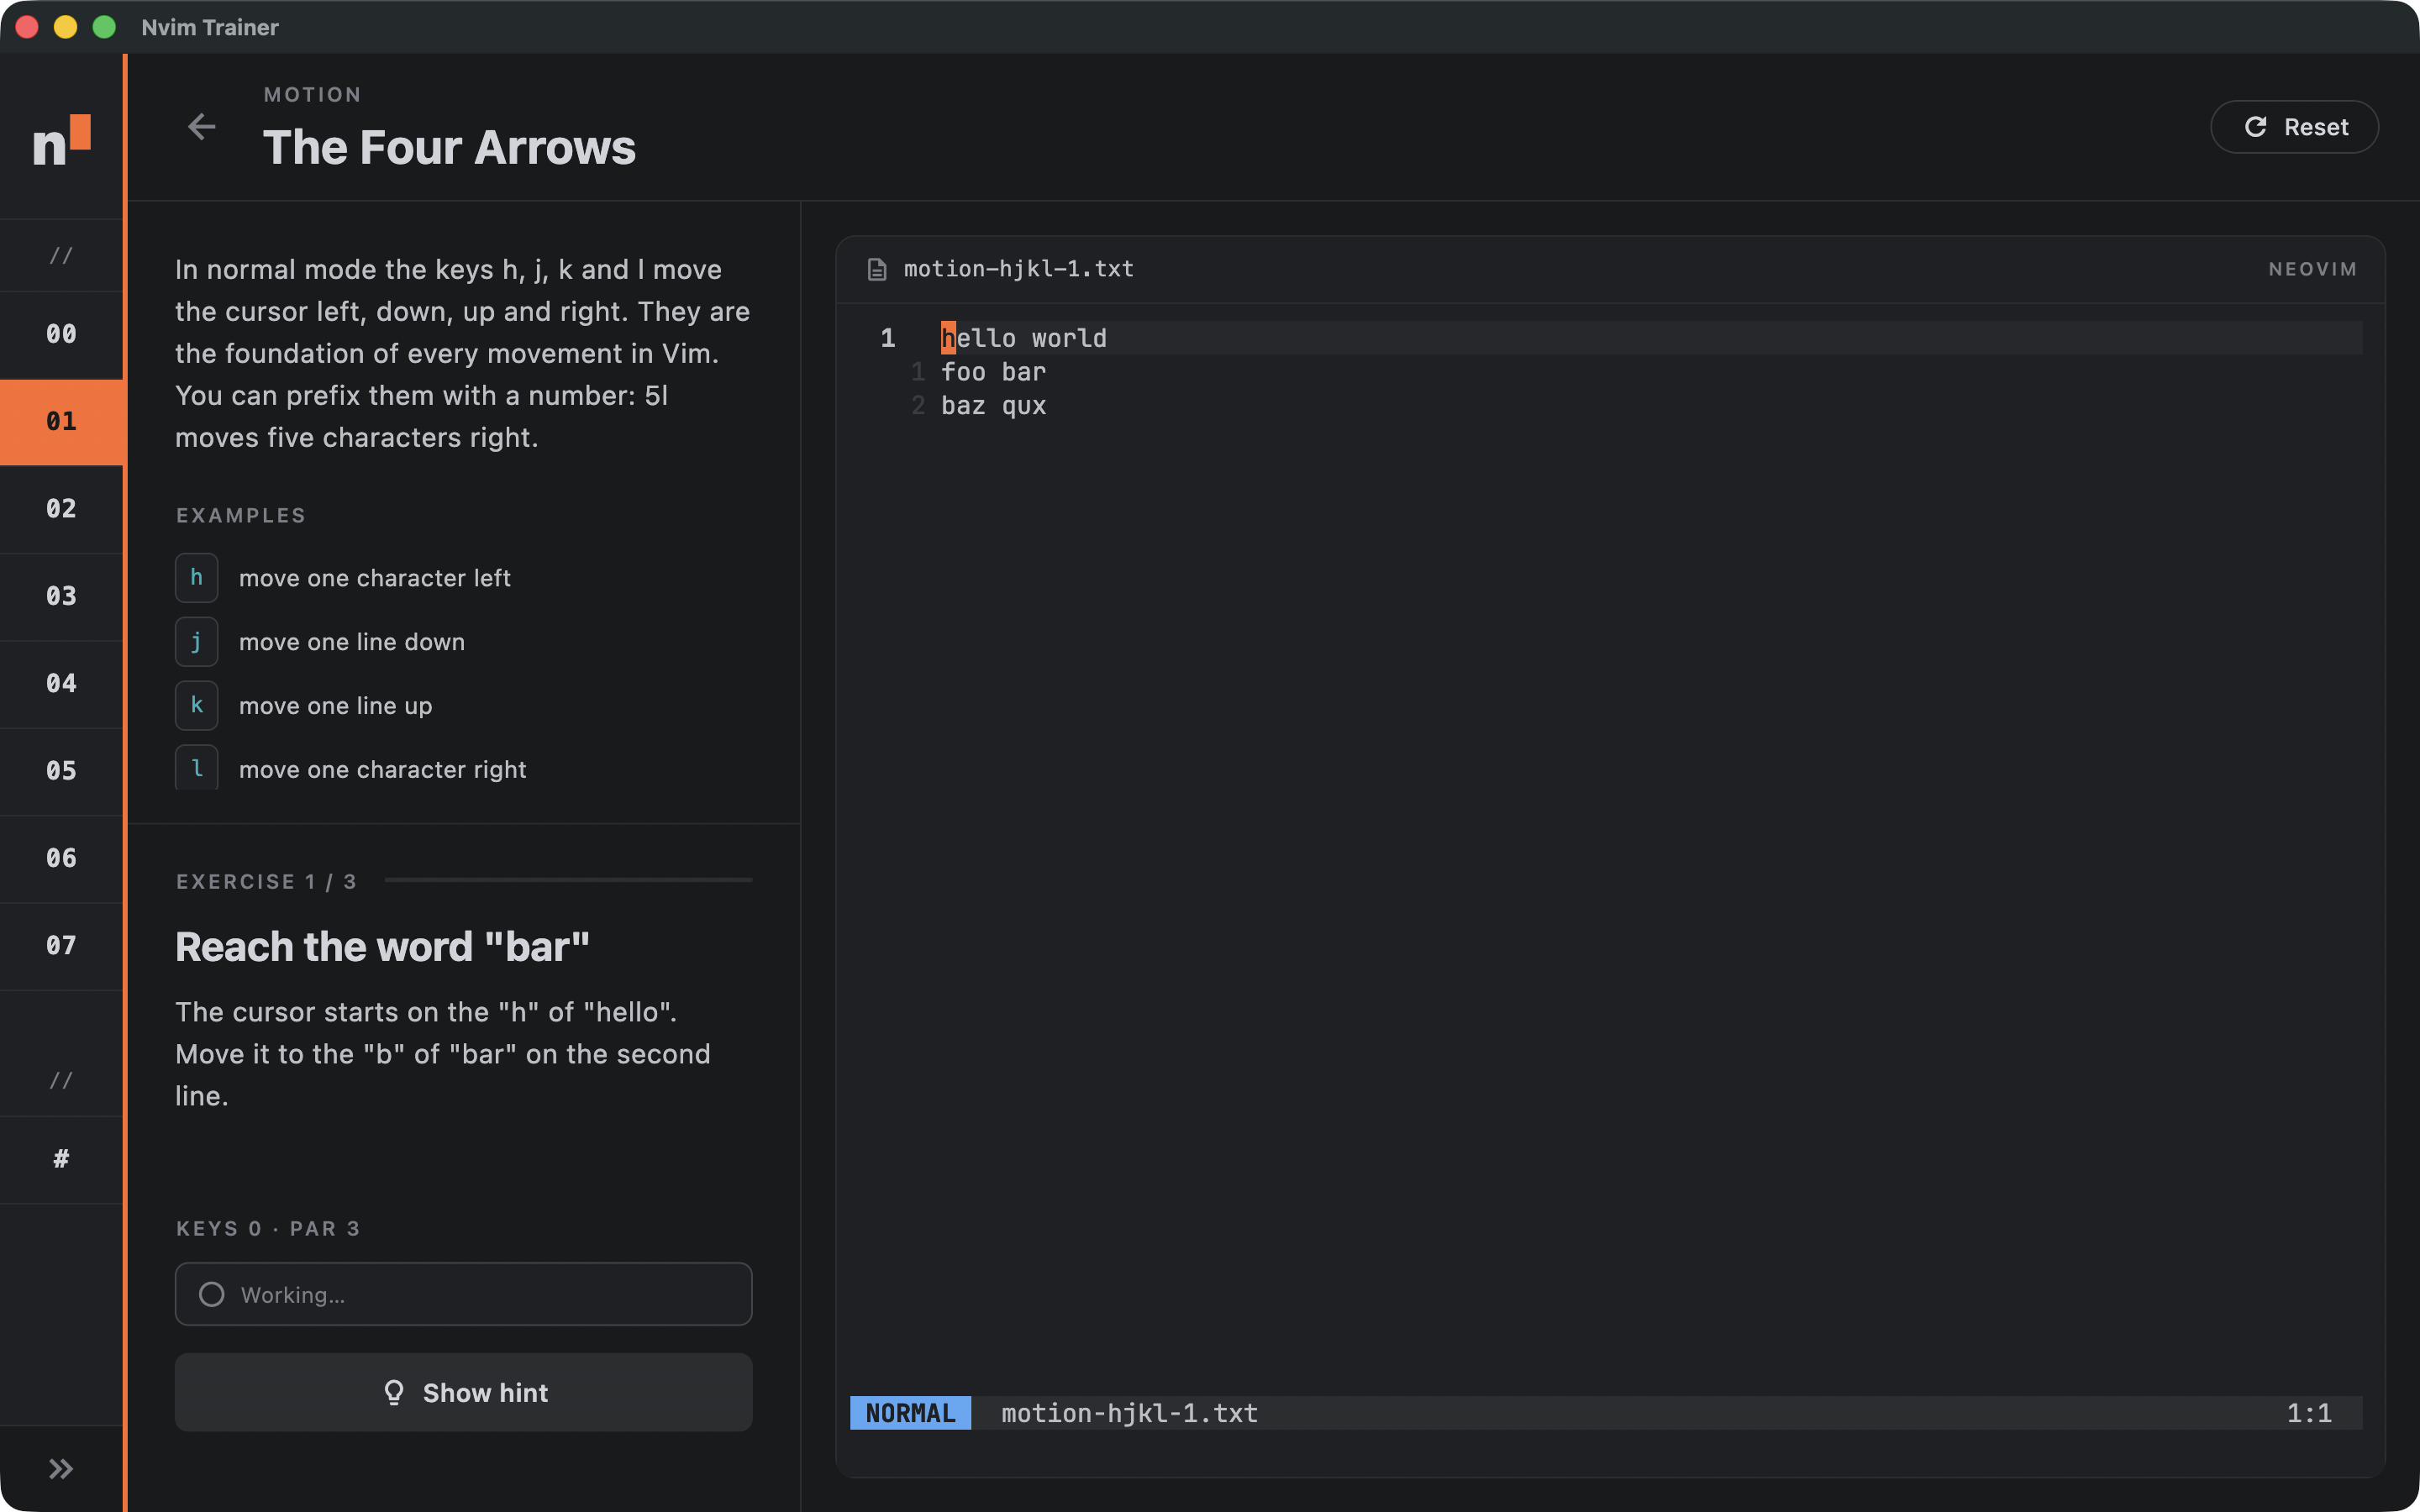Click the MOTION category label
2420x1512 pixels.
click(x=312, y=95)
